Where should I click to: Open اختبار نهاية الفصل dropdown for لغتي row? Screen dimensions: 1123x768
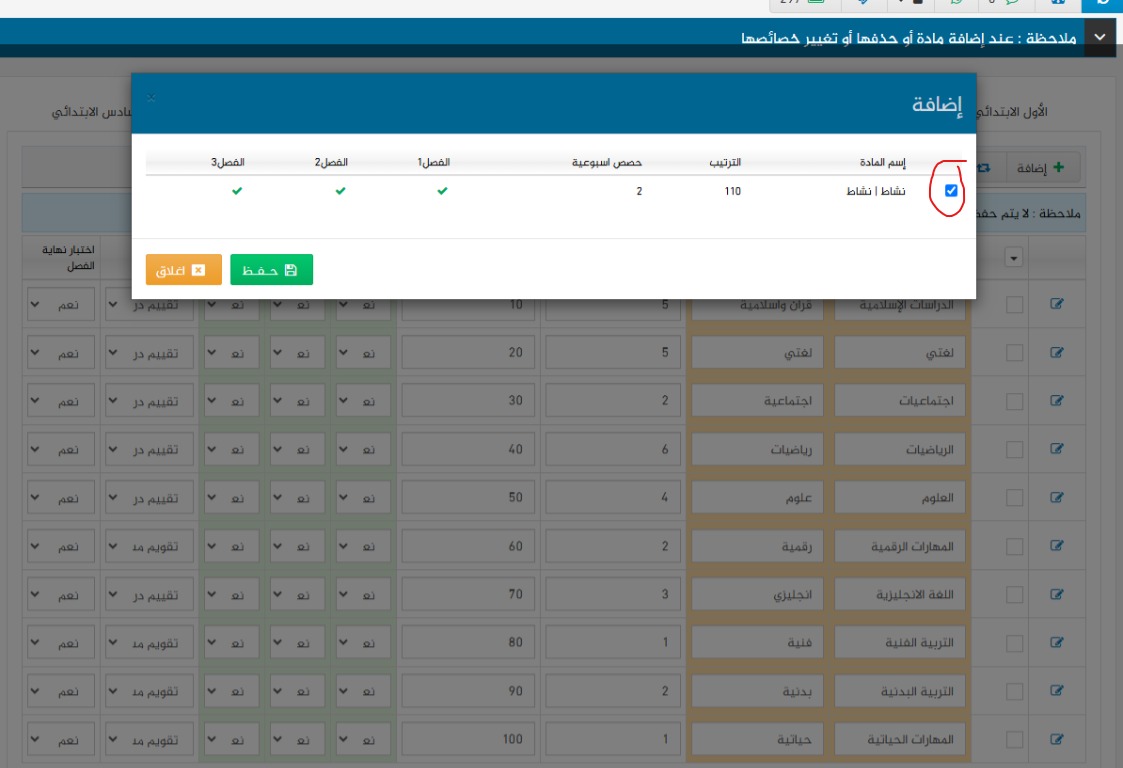61,352
